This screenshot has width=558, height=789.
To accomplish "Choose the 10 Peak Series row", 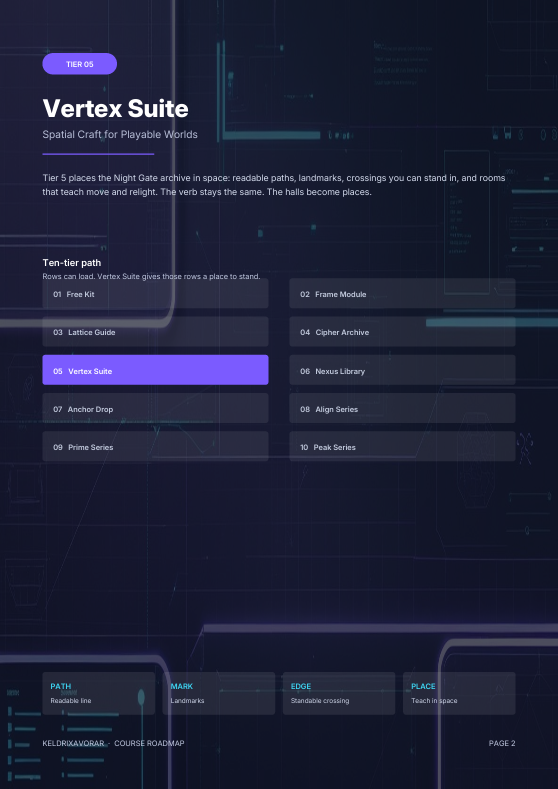I will [x=402, y=446].
